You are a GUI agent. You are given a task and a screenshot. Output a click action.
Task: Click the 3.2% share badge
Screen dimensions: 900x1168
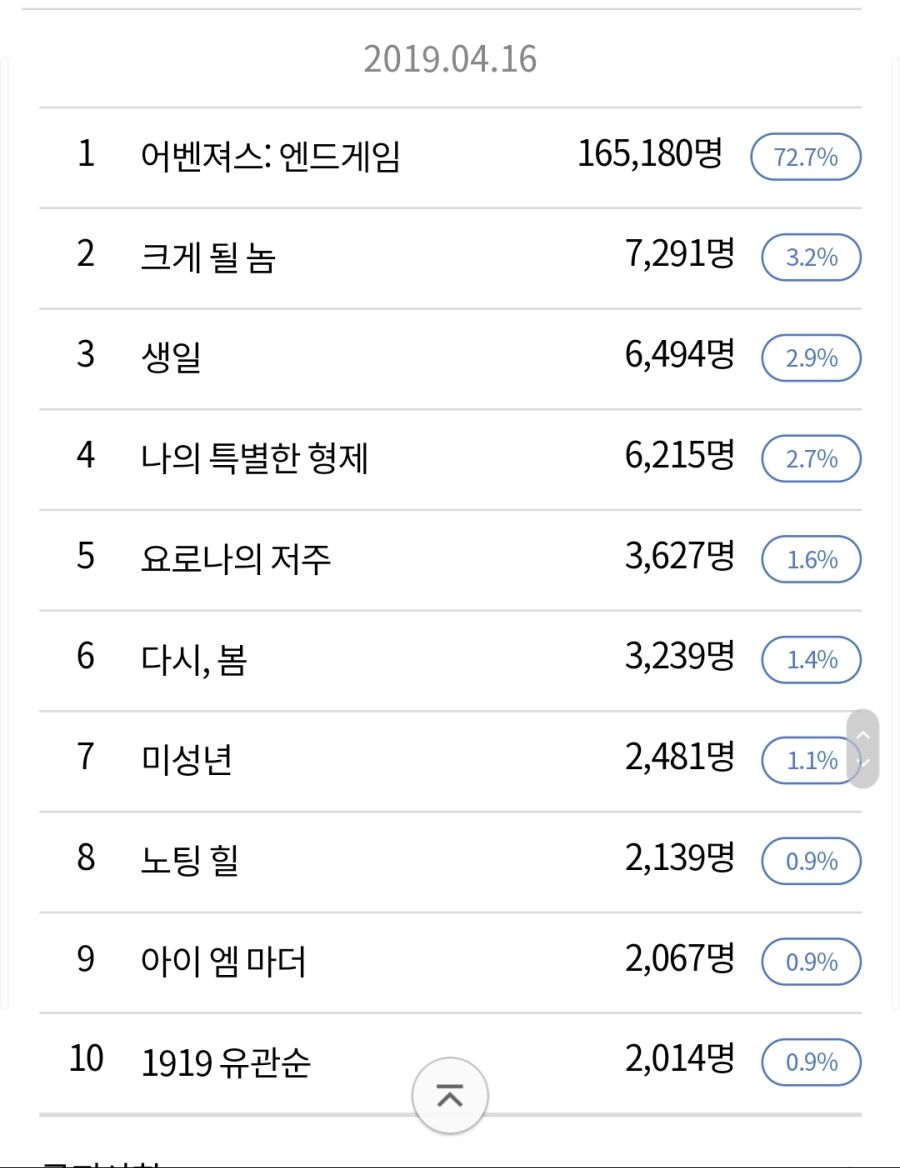pyautogui.click(x=811, y=257)
